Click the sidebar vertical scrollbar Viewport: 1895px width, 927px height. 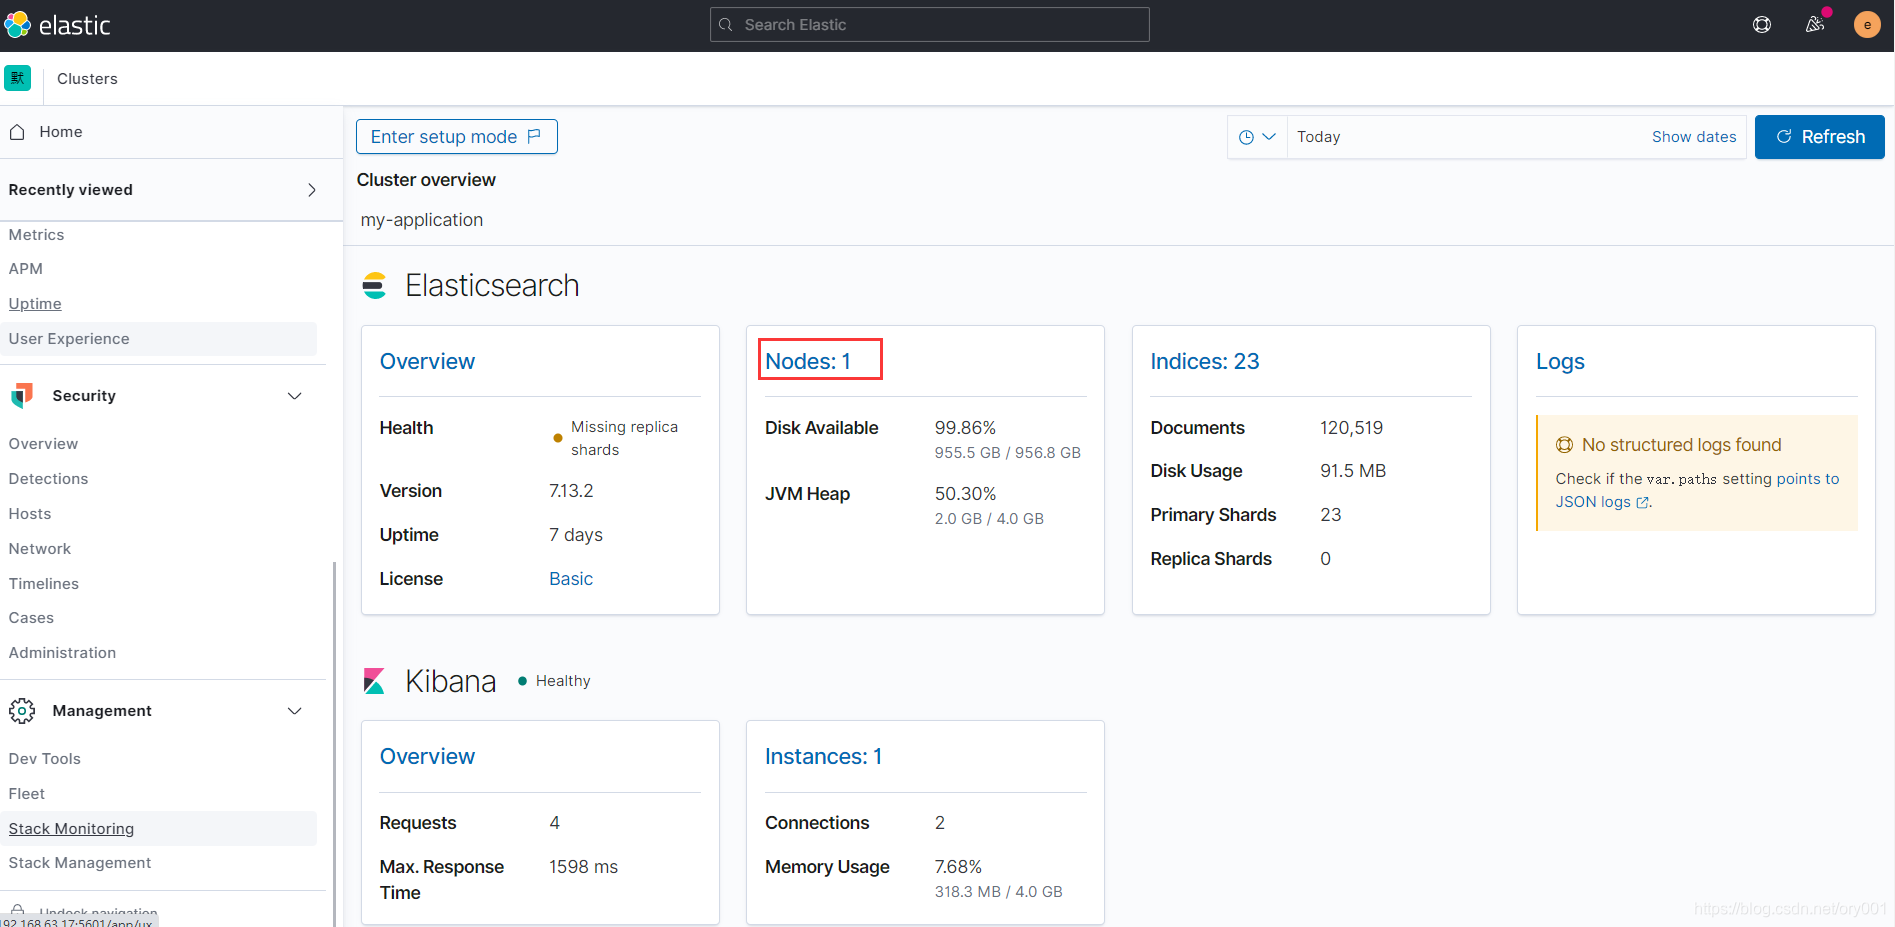[334, 744]
